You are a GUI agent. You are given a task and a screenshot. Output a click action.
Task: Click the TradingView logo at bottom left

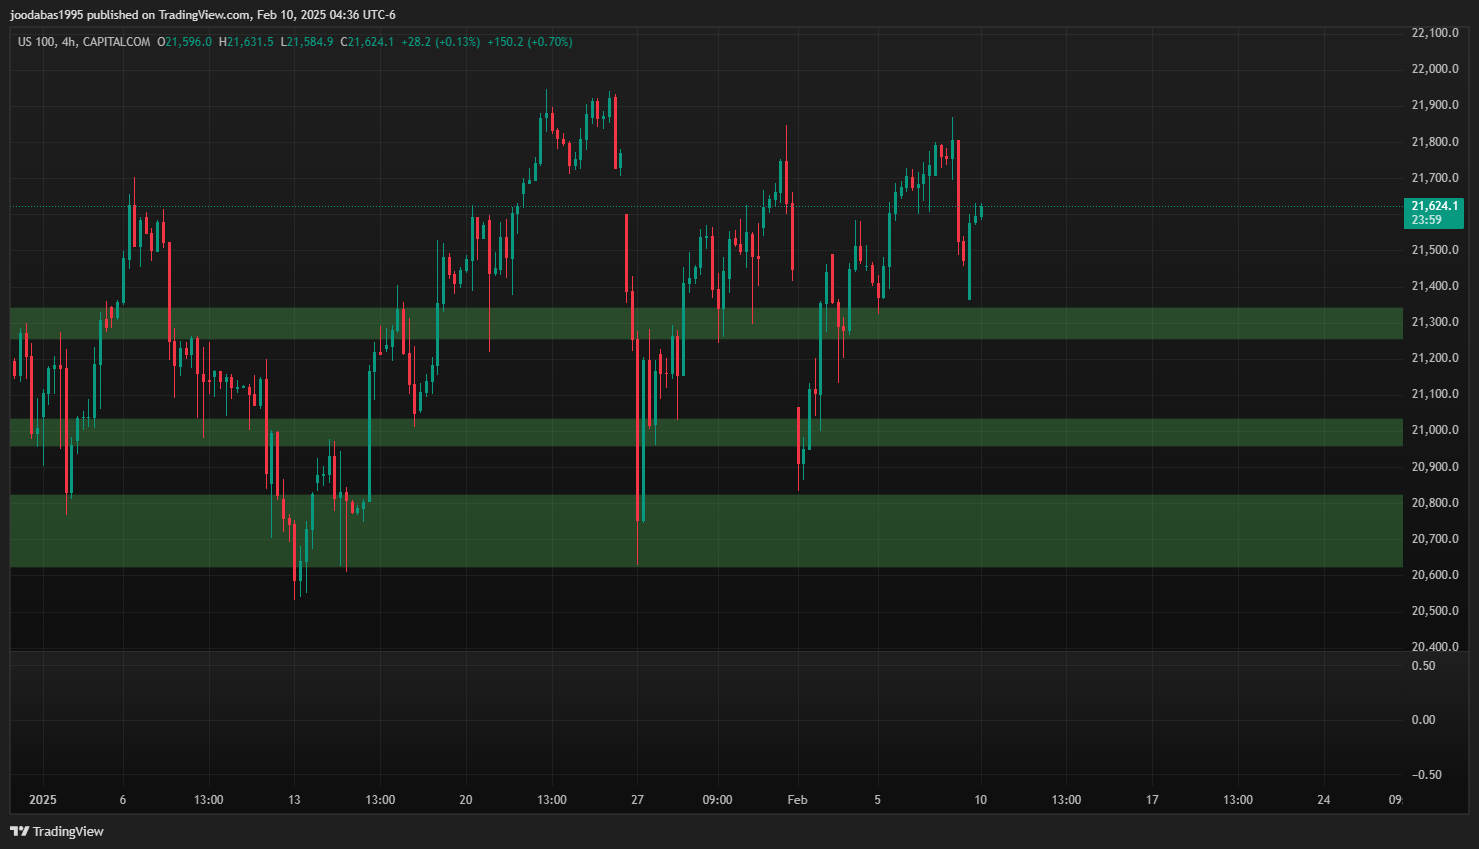coord(57,831)
